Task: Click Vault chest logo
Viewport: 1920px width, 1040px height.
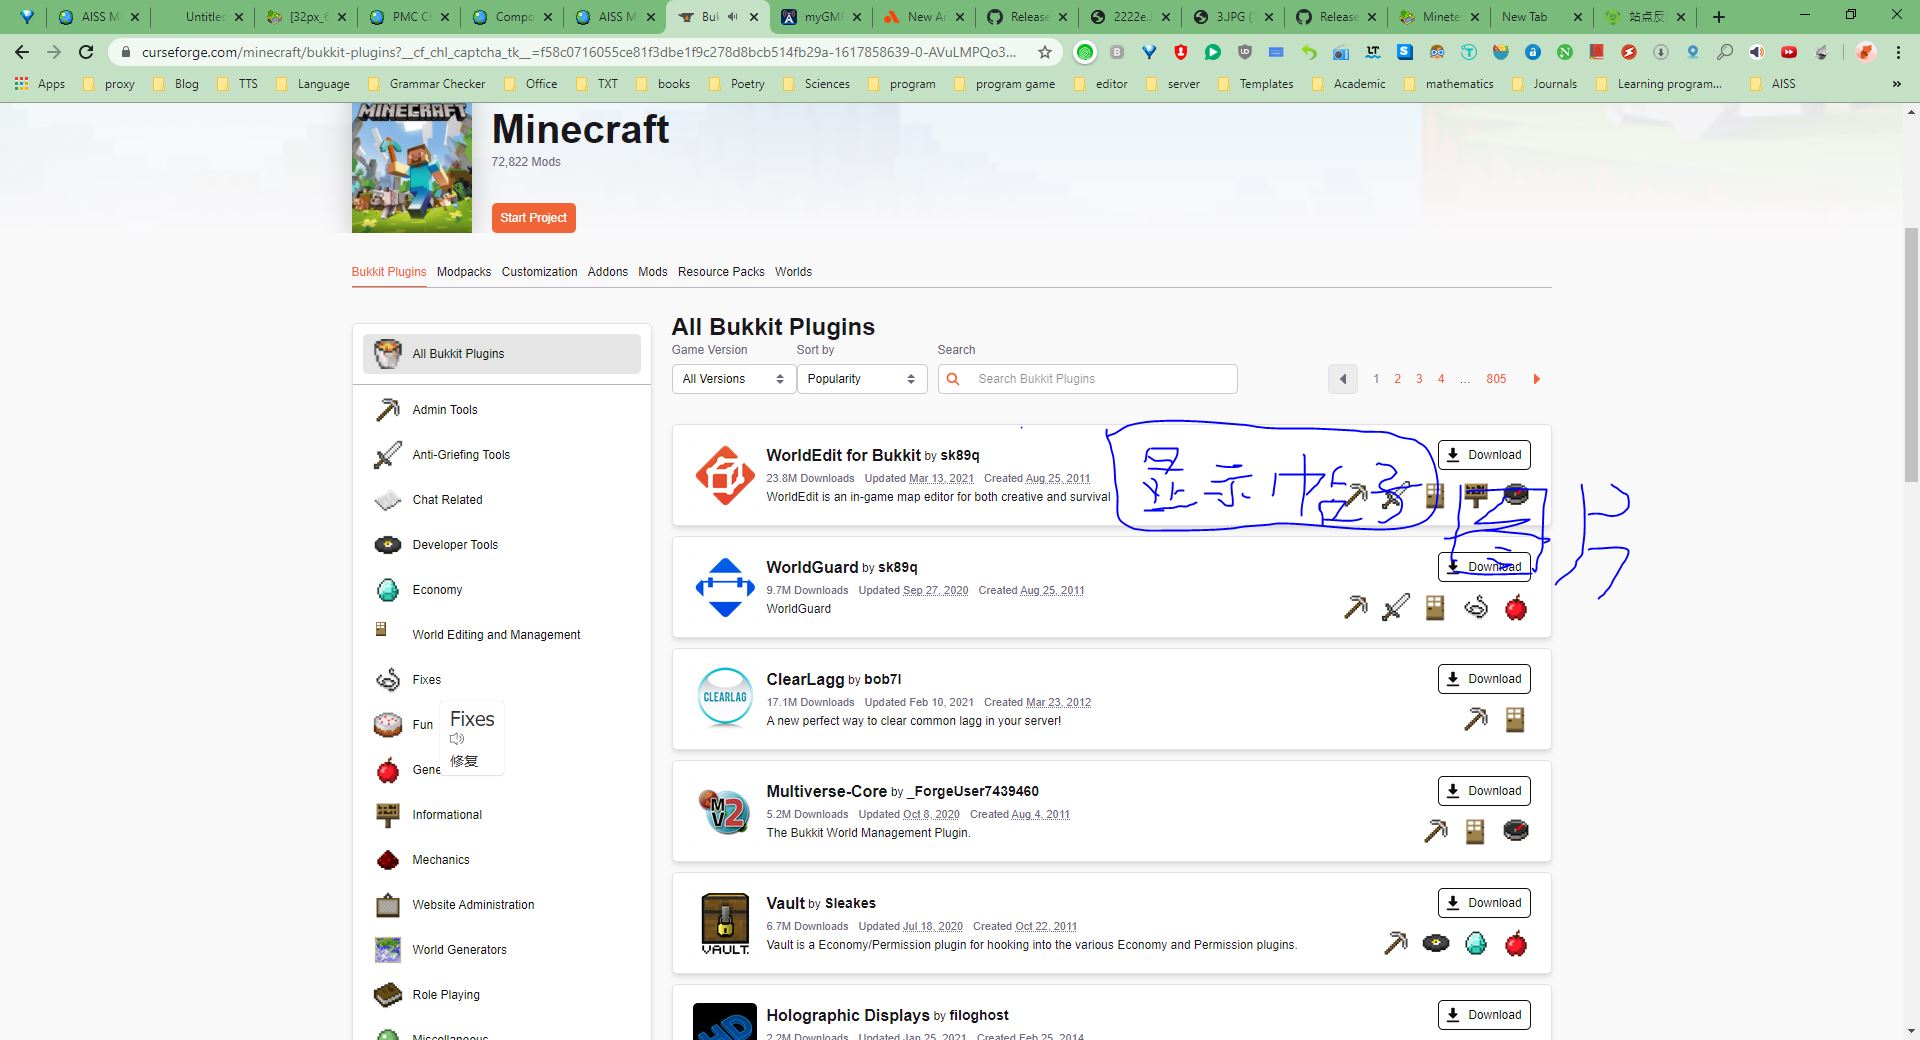Action: click(725, 922)
